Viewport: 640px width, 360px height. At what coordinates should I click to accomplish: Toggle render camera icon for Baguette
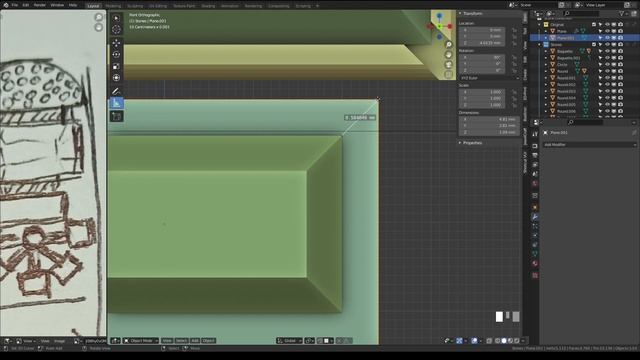tap(620, 51)
